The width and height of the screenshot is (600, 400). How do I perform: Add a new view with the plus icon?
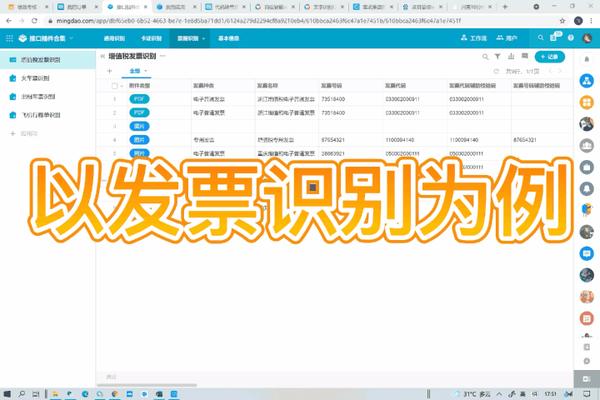pos(110,71)
